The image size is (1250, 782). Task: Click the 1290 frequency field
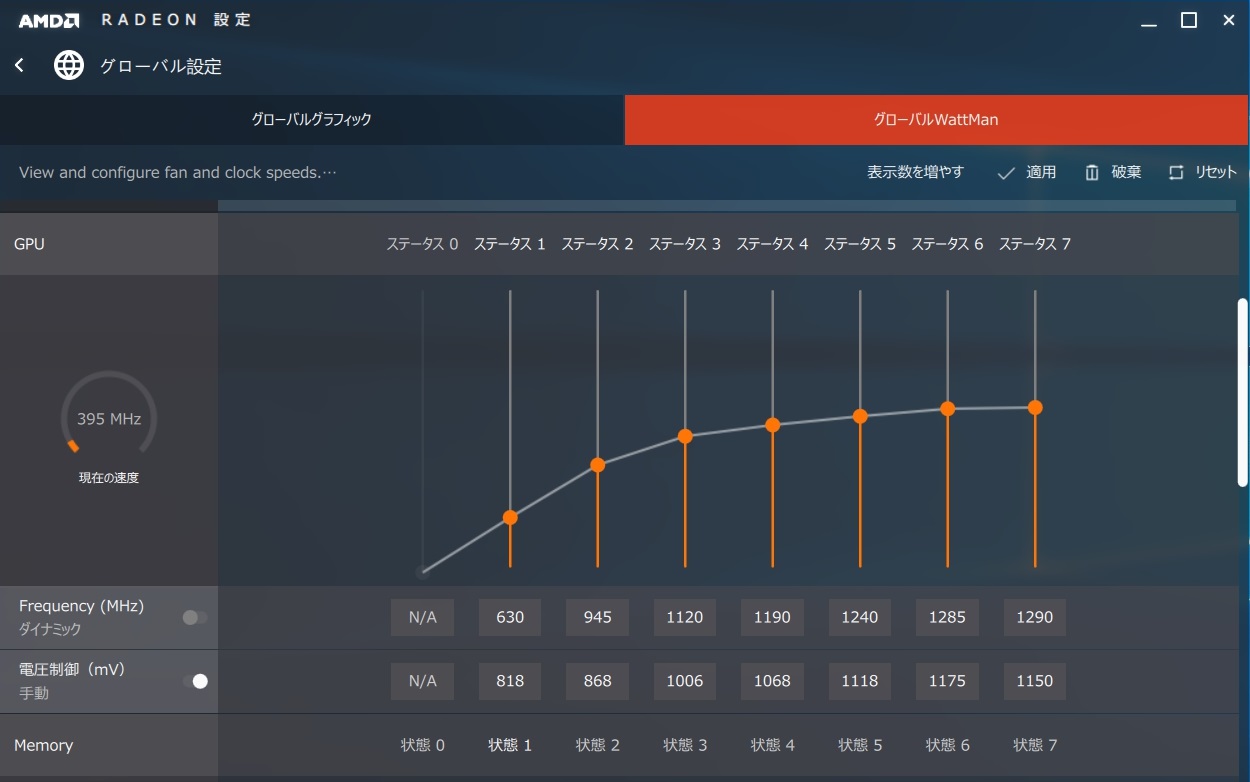(x=1035, y=617)
